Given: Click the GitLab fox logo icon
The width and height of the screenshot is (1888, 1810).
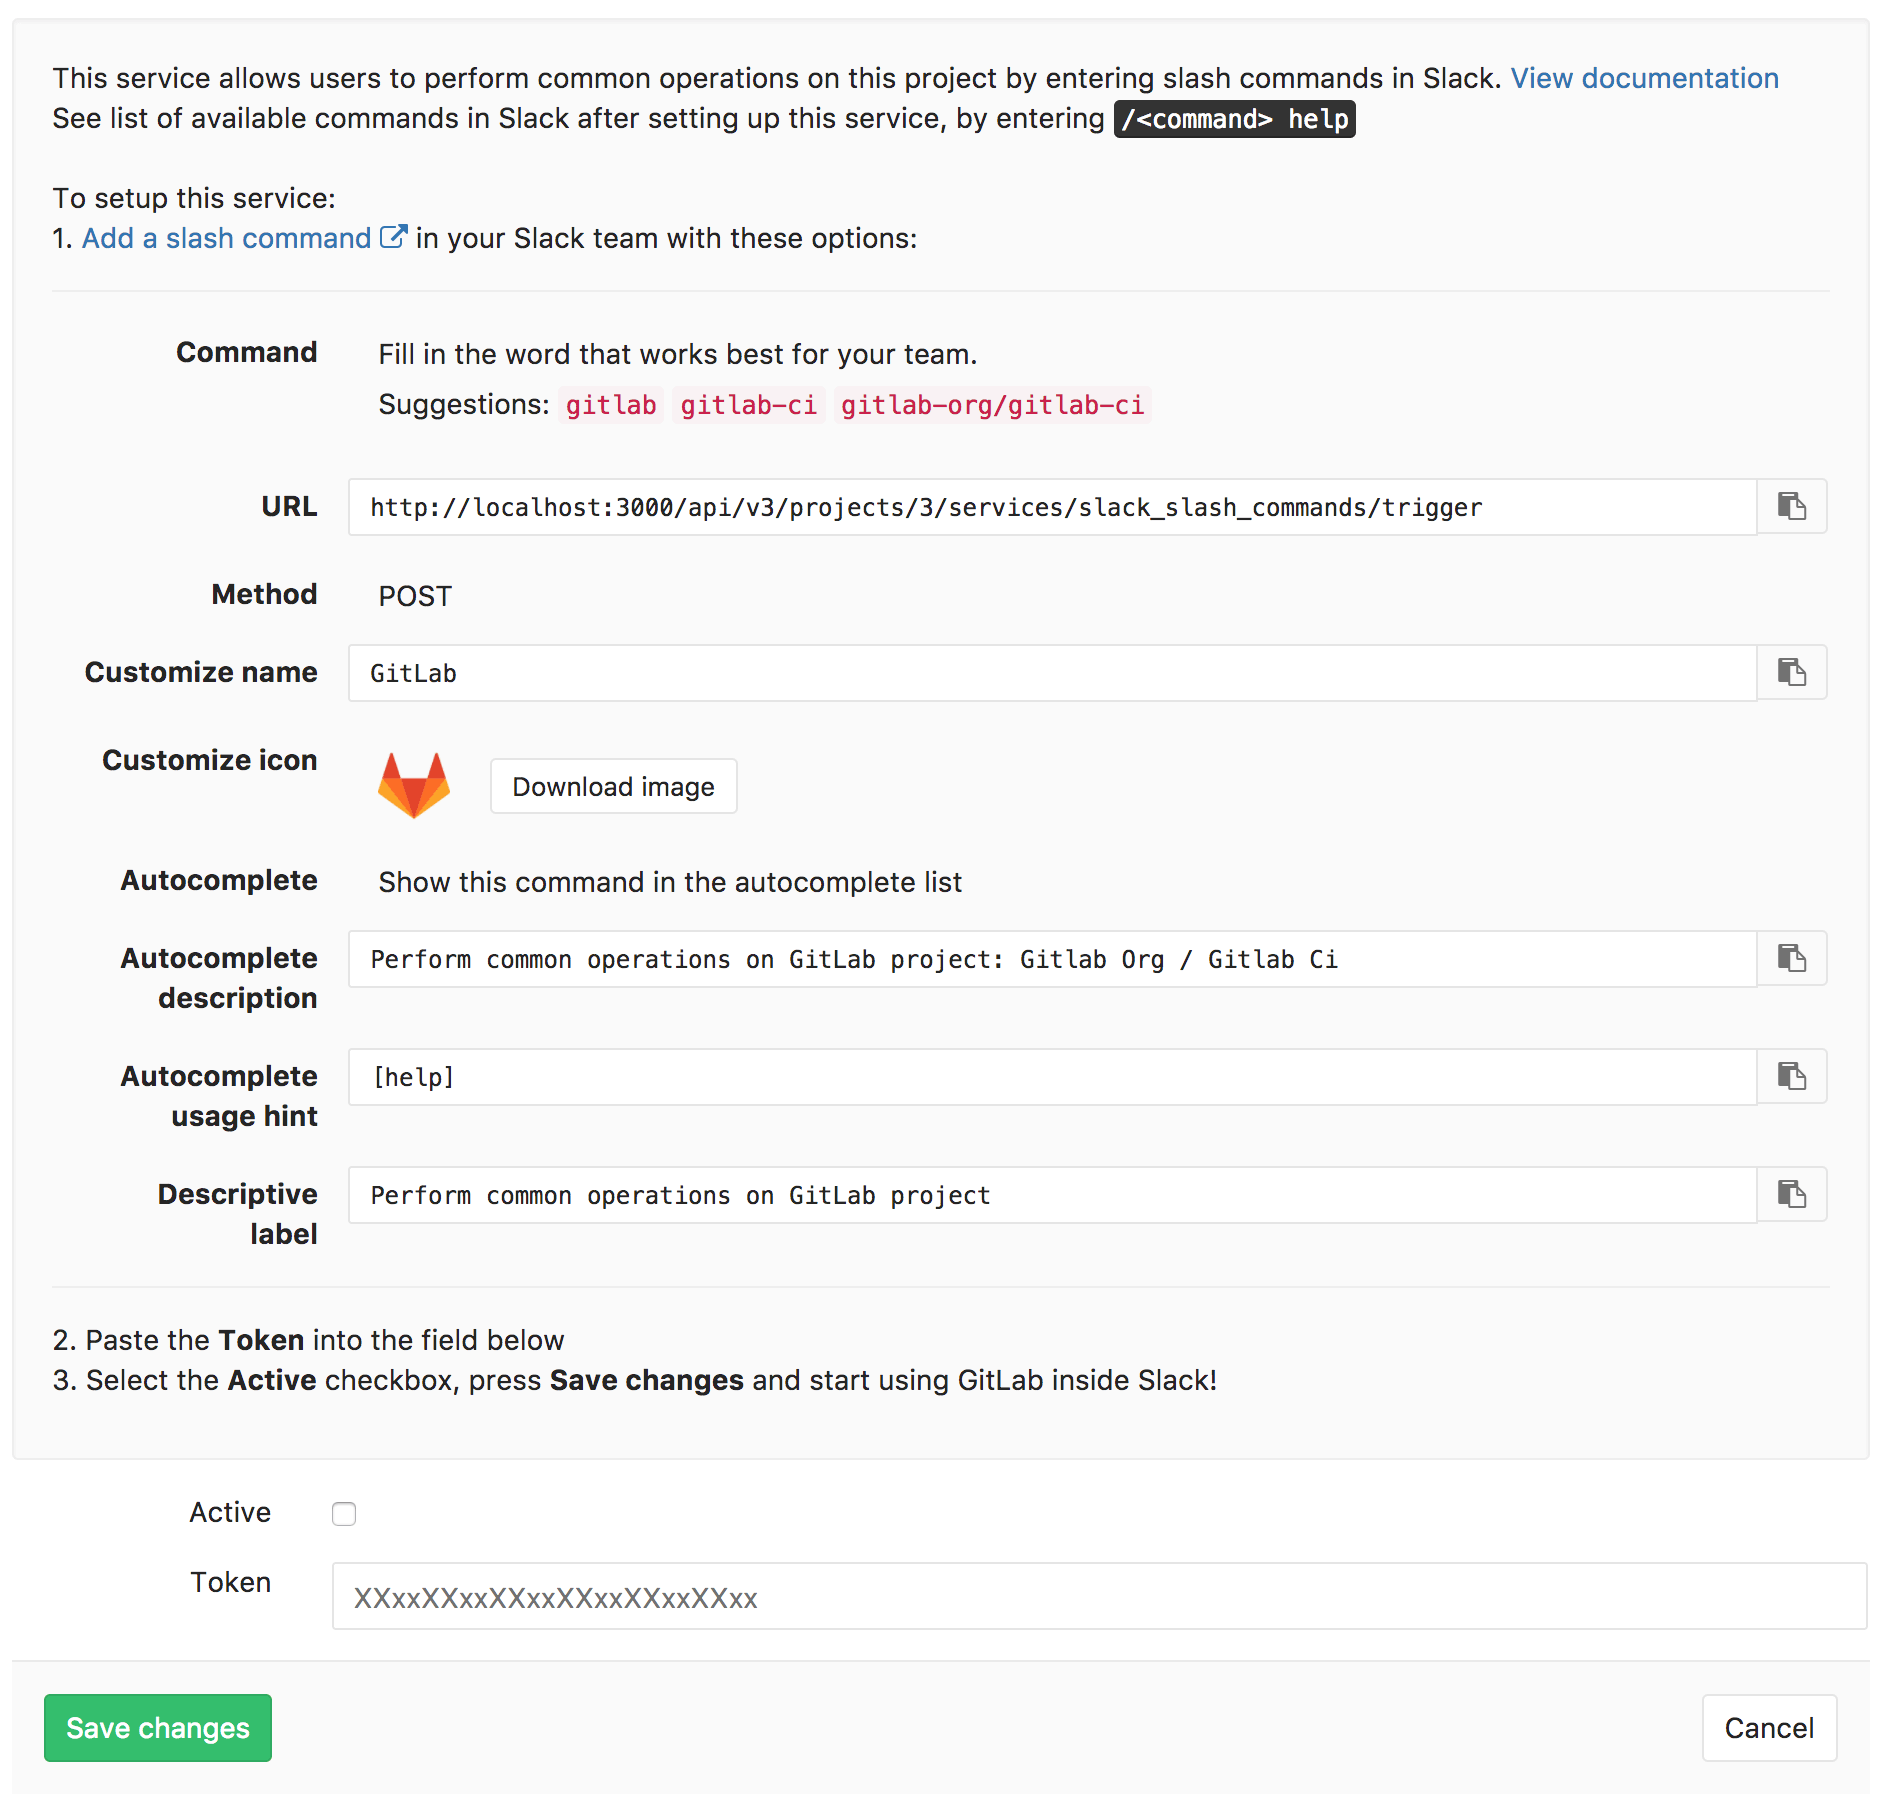Looking at the screenshot, I should pyautogui.click(x=414, y=786).
